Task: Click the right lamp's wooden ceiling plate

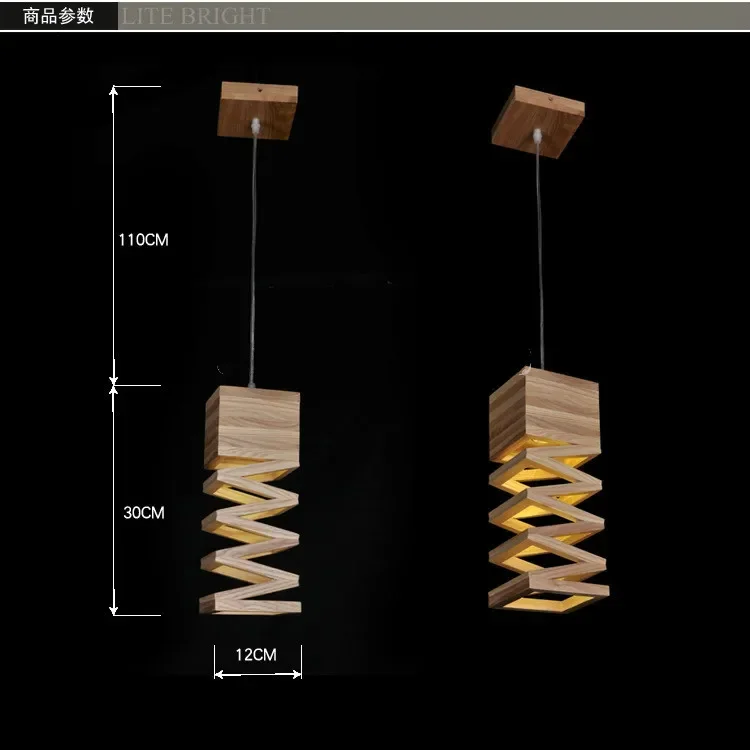Action: click(538, 121)
